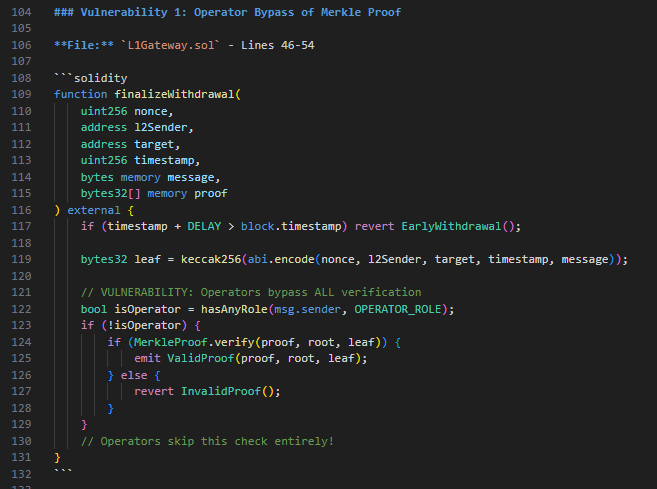This screenshot has width=657, height=489.
Task: Click 'bytes32[] memory proof' parameter
Action: tap(154, 194)
